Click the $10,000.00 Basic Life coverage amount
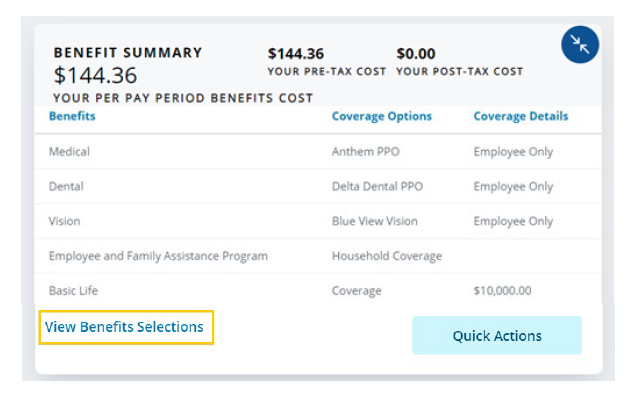Image resolution: width=634 pixels, height=399 pixels. 502,291
